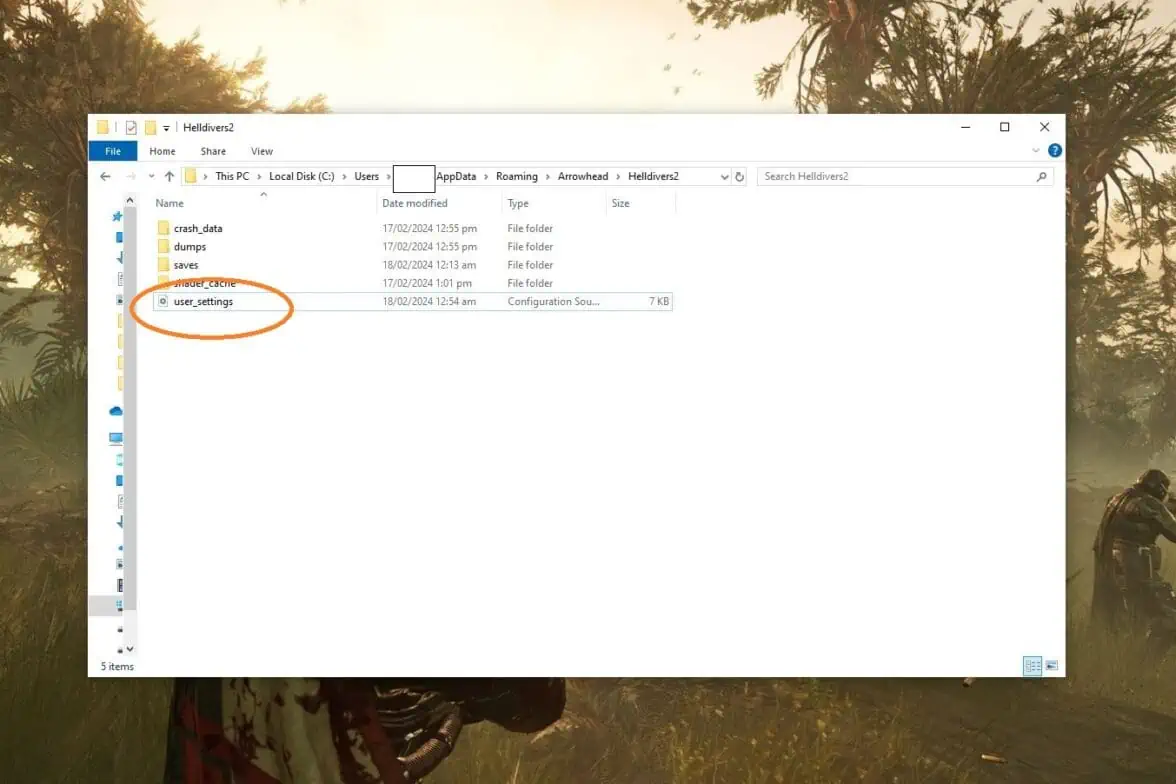
Task: Expand the chevron after Local Disk (C:)
Action: coord(344,176)
